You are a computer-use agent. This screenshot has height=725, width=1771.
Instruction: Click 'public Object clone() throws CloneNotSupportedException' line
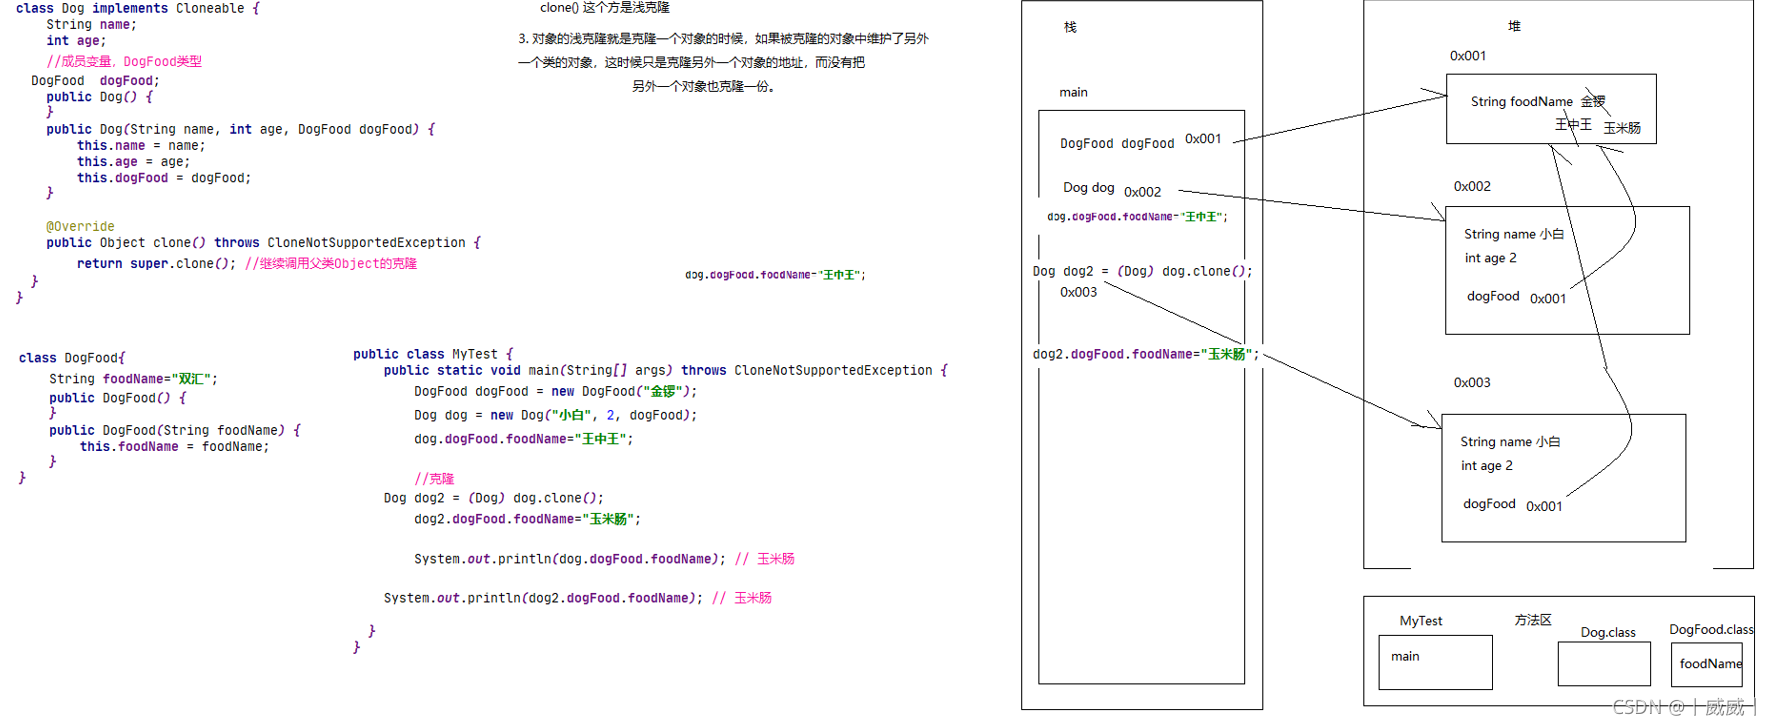pyautogui.click(x=263, y=243)
